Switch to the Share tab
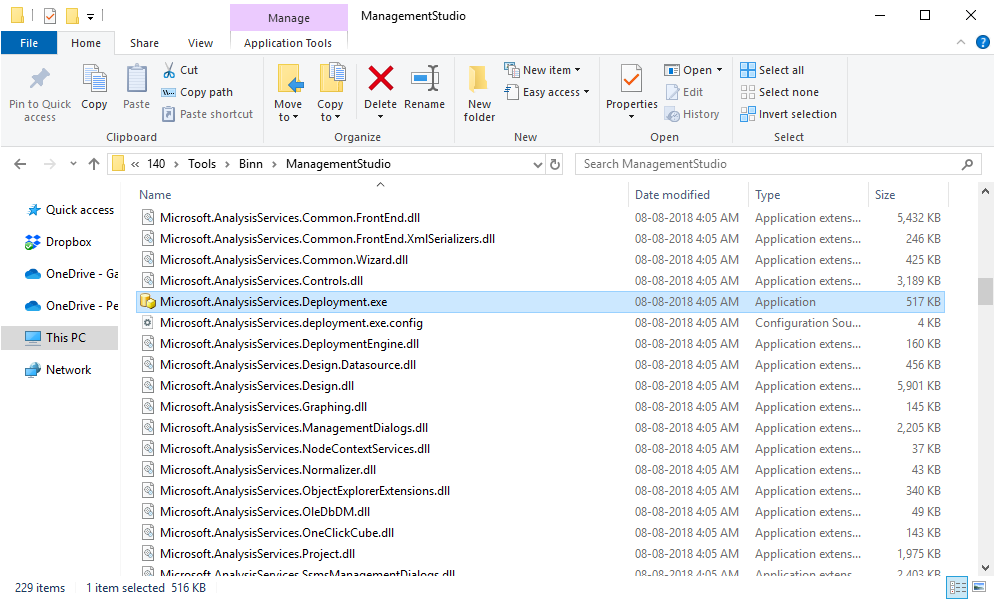This screenshot has height=600, width=995. (x=144, y=43)
